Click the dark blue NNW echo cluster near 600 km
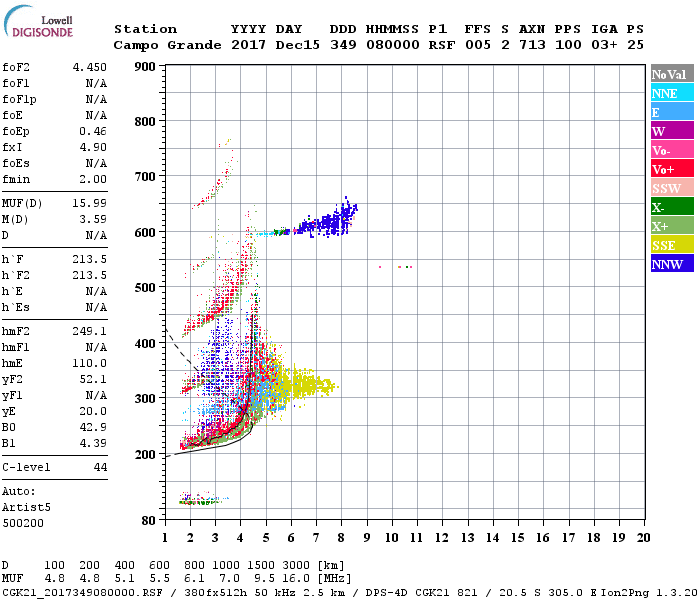 (x=328, y=221)
